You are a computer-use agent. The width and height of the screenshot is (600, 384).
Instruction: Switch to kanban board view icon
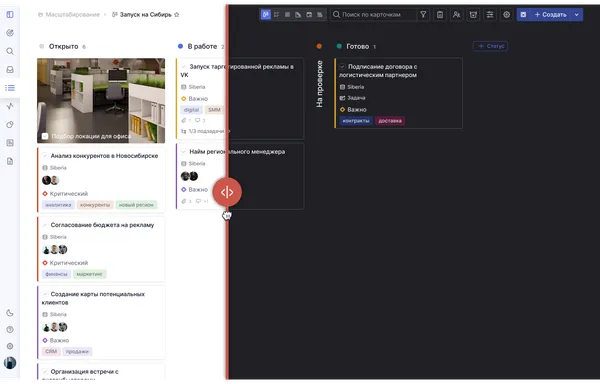266,15
